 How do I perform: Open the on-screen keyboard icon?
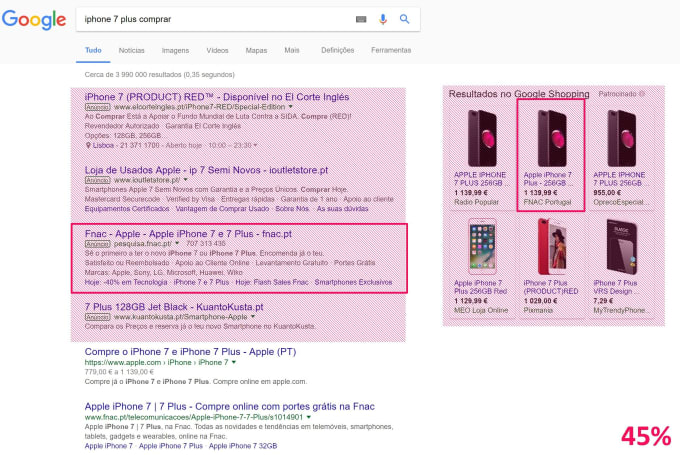pos(361,19)
